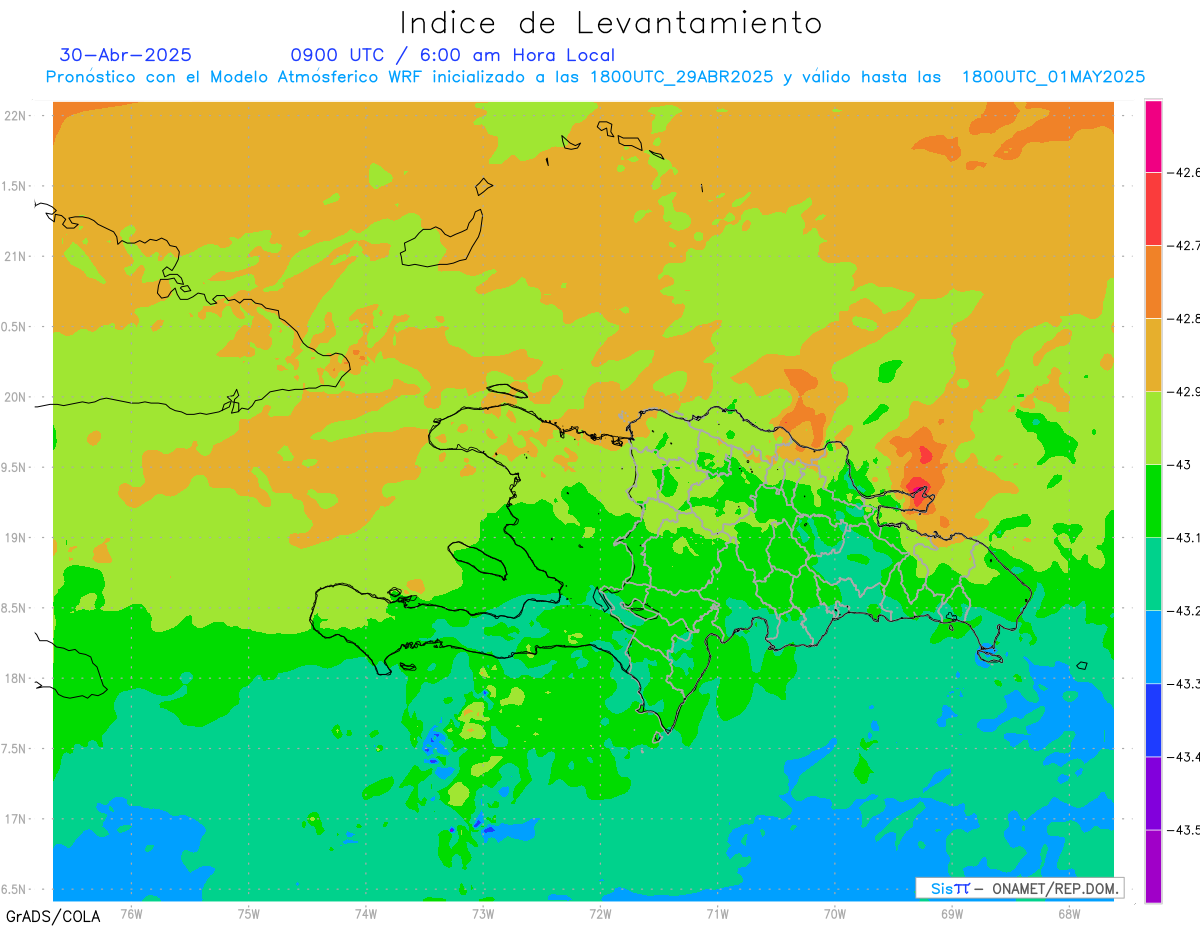This screenshot has width=1200, height=927.
Task: Click the colorbar value -43.5
Action: [1186, 830]
